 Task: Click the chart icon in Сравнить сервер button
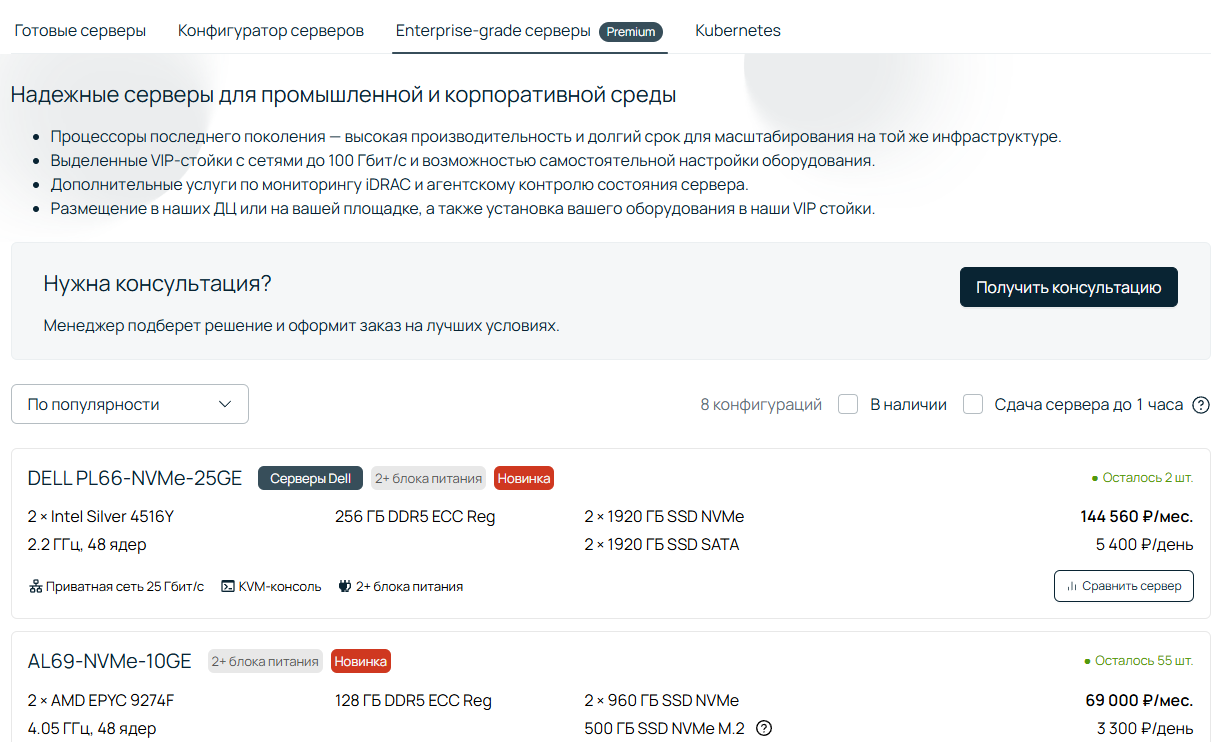coord(1071,586)
